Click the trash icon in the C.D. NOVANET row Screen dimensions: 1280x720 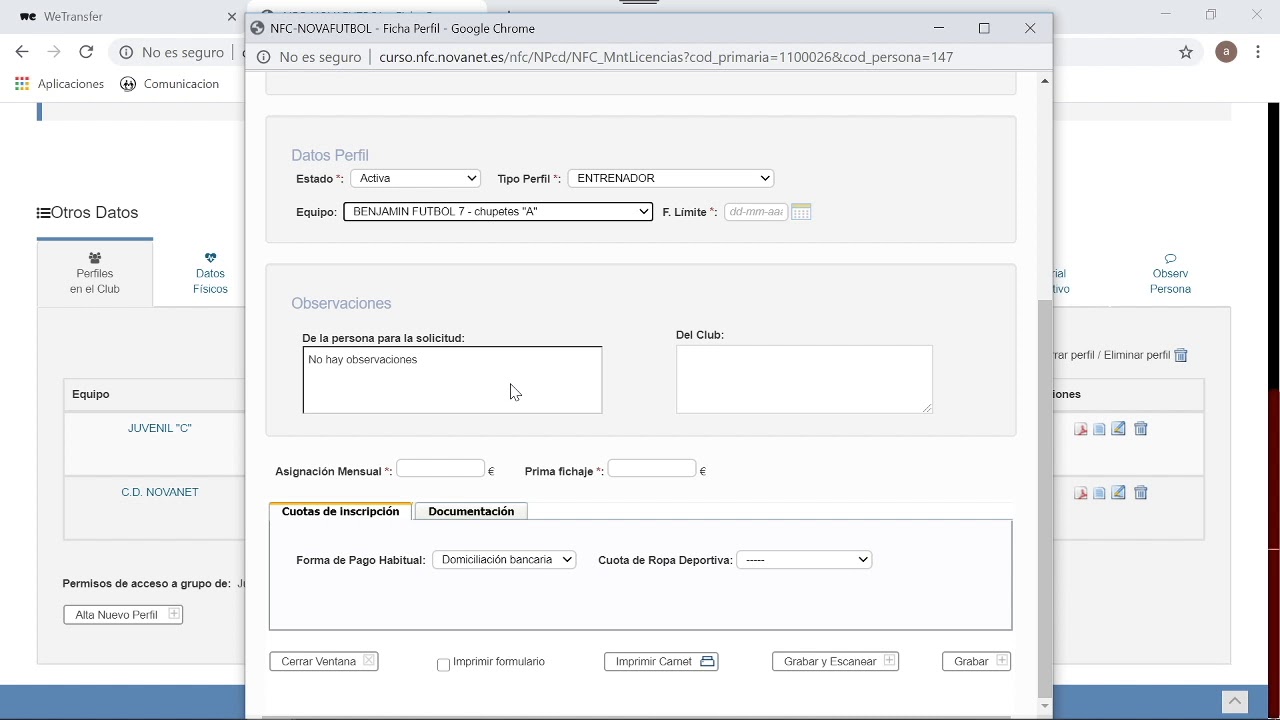(1141, 493)
